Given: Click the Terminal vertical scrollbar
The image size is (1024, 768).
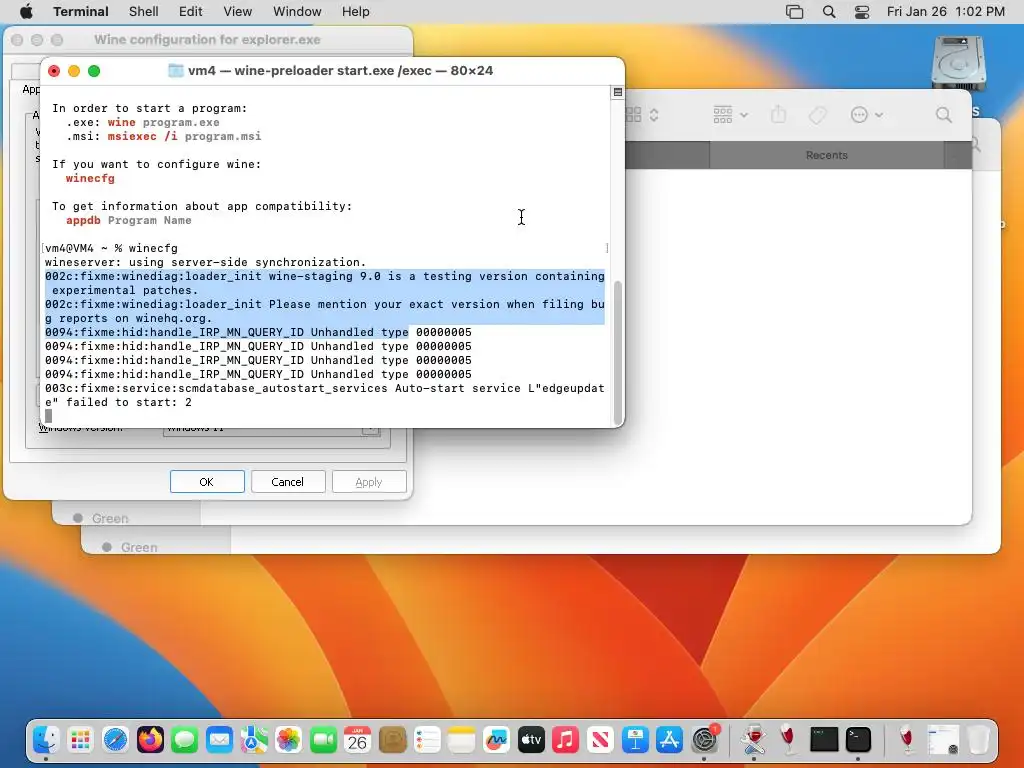Looking at the screenshot, I should coord(618,353).
